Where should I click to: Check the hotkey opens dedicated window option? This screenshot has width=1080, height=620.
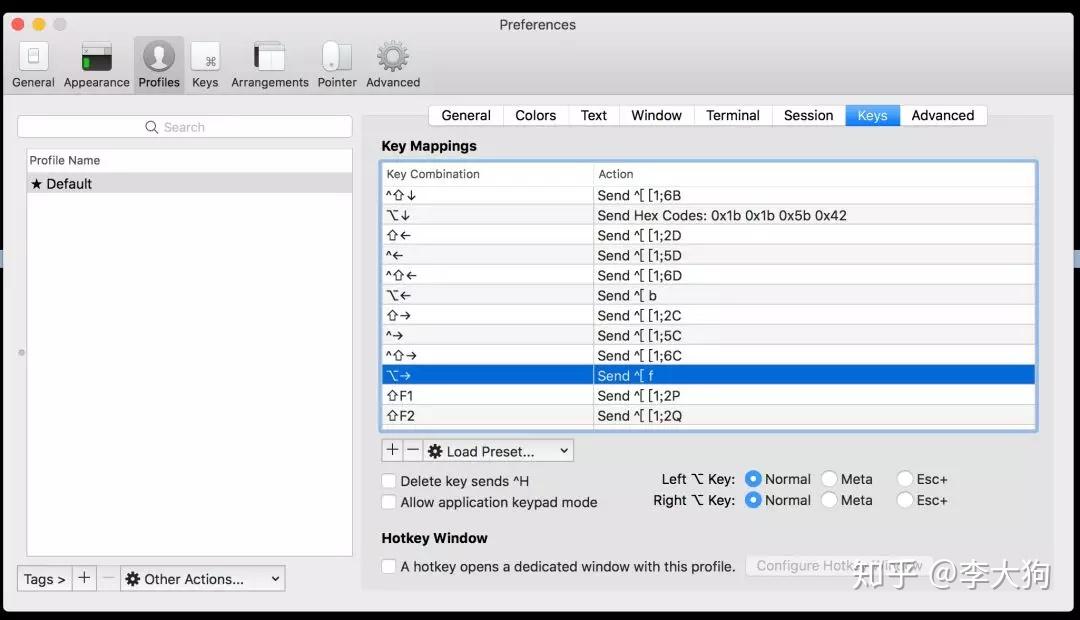point(389,566)
